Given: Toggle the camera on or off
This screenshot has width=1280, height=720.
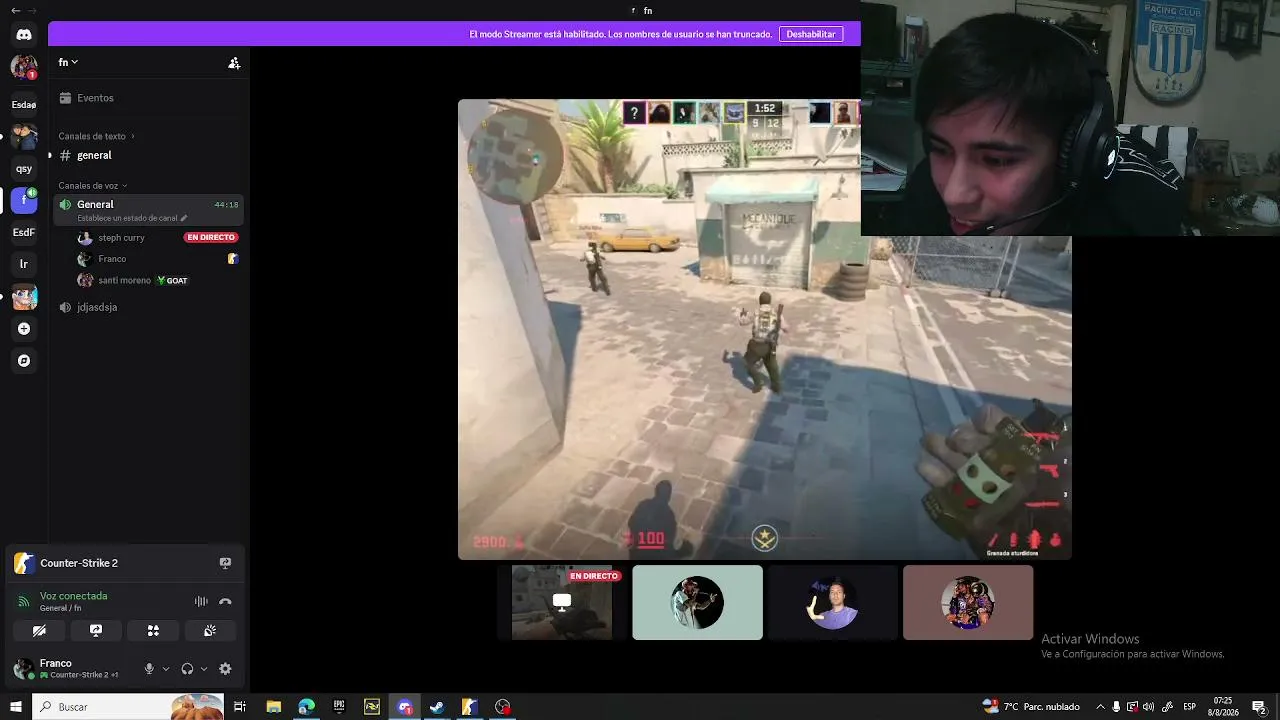Looking at the screenshot, I should point(39,631).
